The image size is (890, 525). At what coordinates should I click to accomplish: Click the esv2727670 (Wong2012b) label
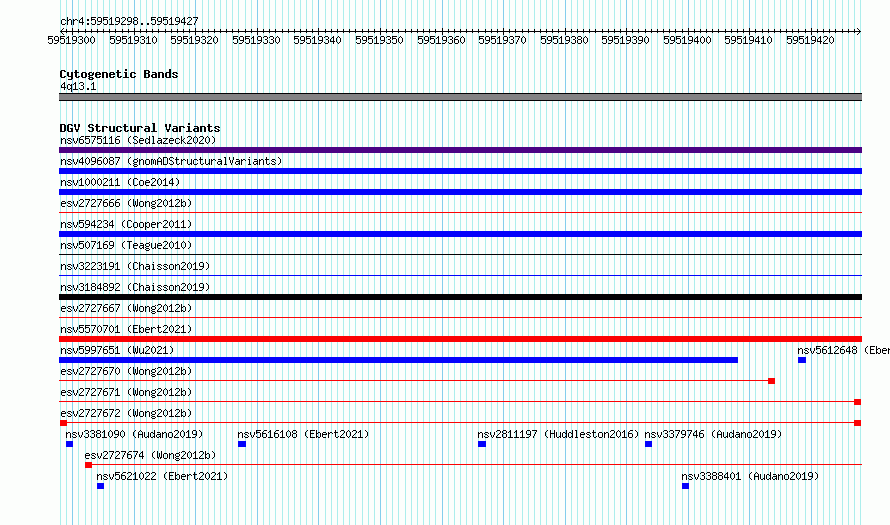[126, 371]
